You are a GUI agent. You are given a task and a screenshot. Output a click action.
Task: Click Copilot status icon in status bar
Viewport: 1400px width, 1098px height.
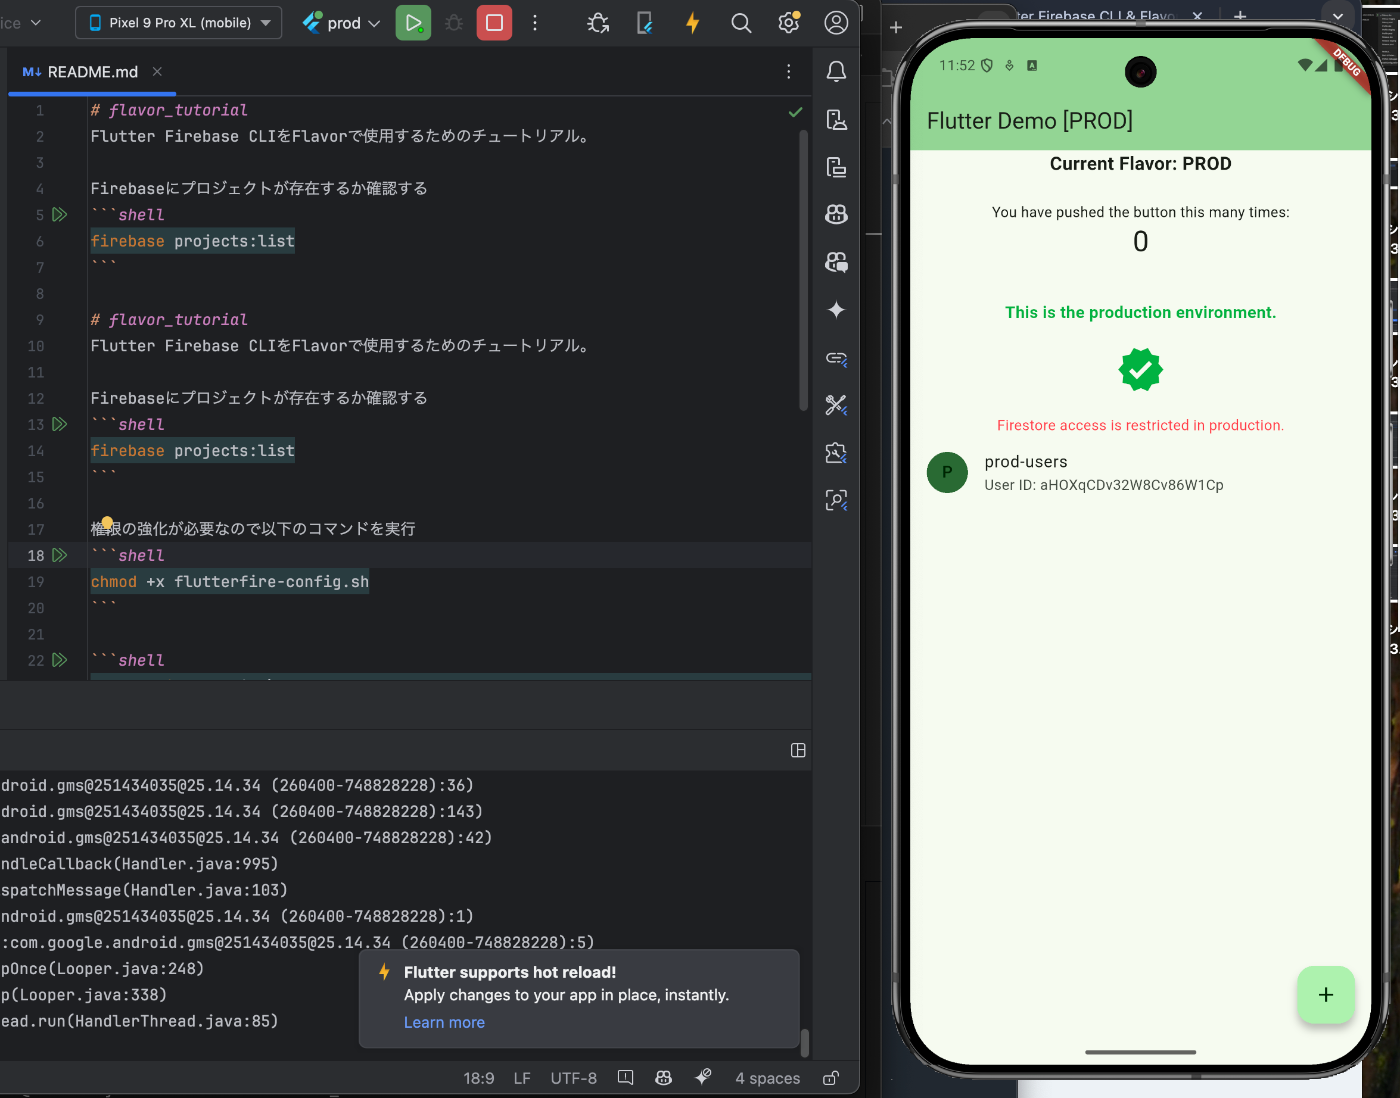pos(663,1077)
